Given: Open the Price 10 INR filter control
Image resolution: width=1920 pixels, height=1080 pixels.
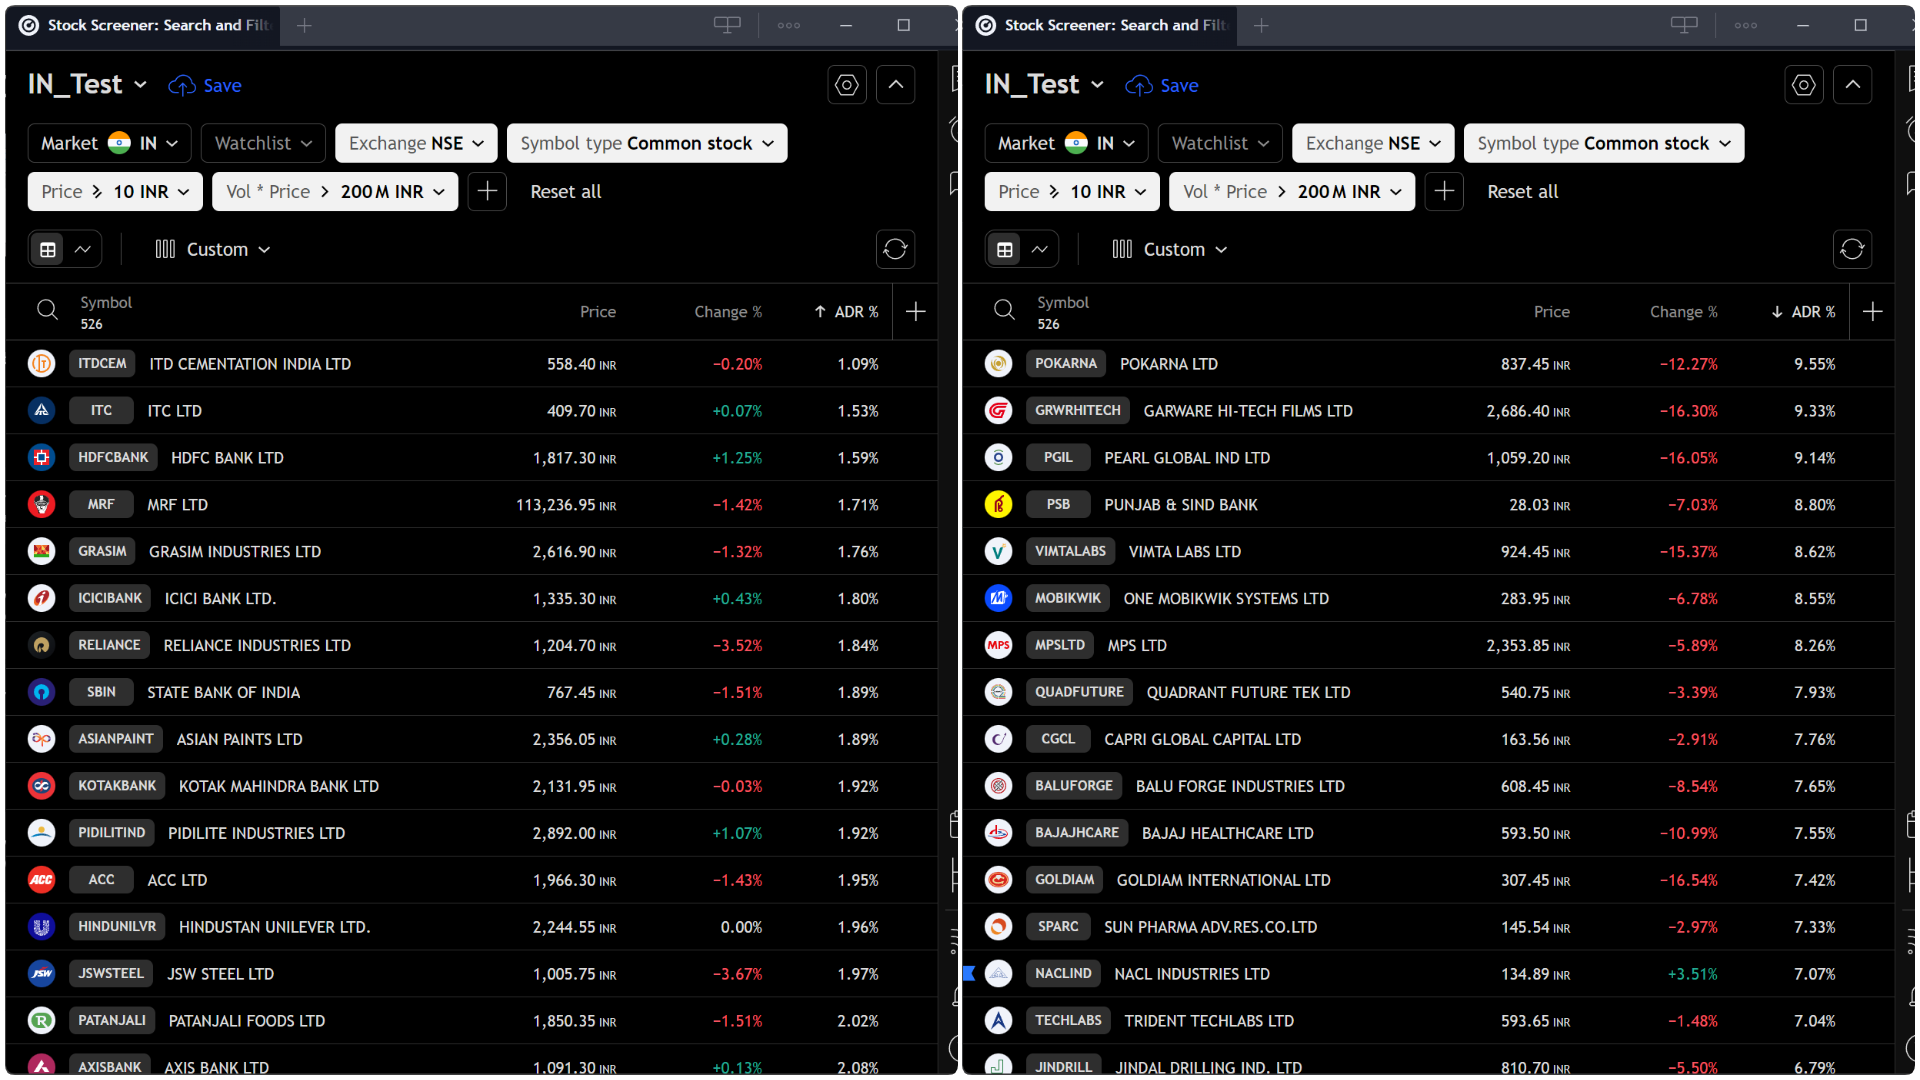Looking at the screenshot, I should tap(114, 191).
